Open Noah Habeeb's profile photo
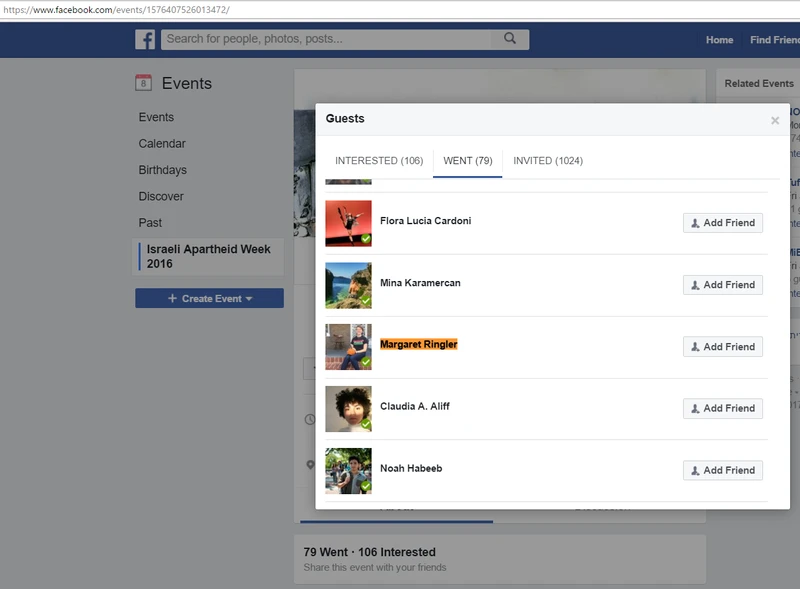 click(x=348, y=471)
